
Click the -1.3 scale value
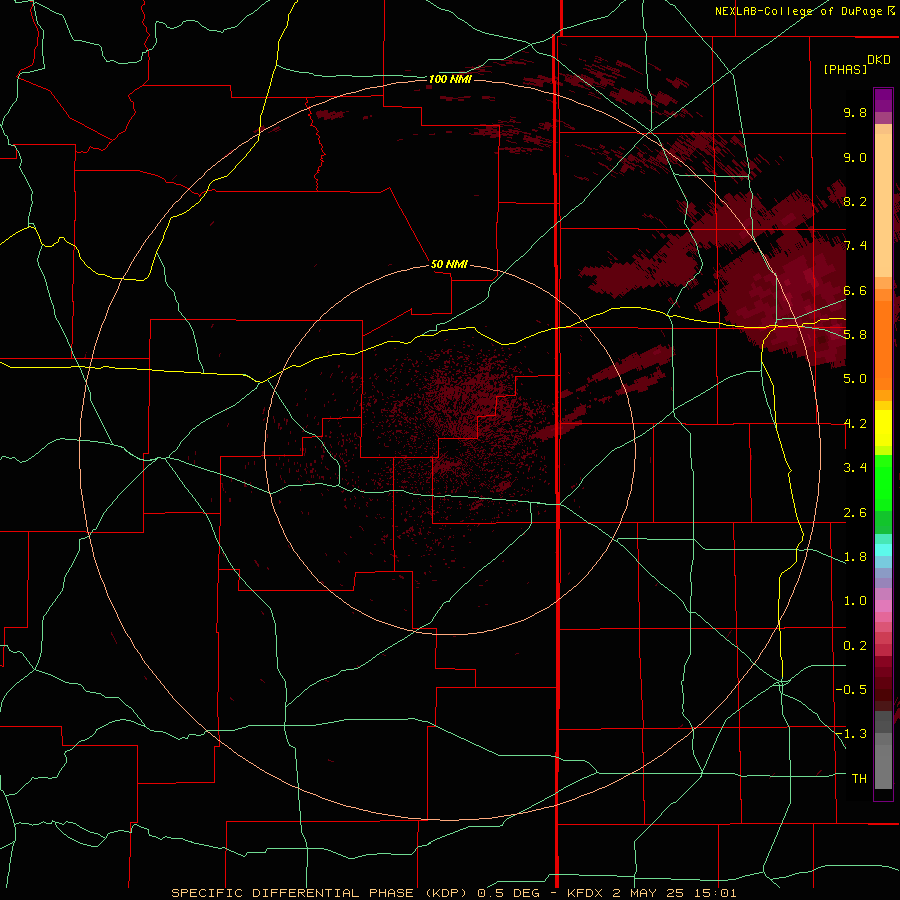pos(851,734)
